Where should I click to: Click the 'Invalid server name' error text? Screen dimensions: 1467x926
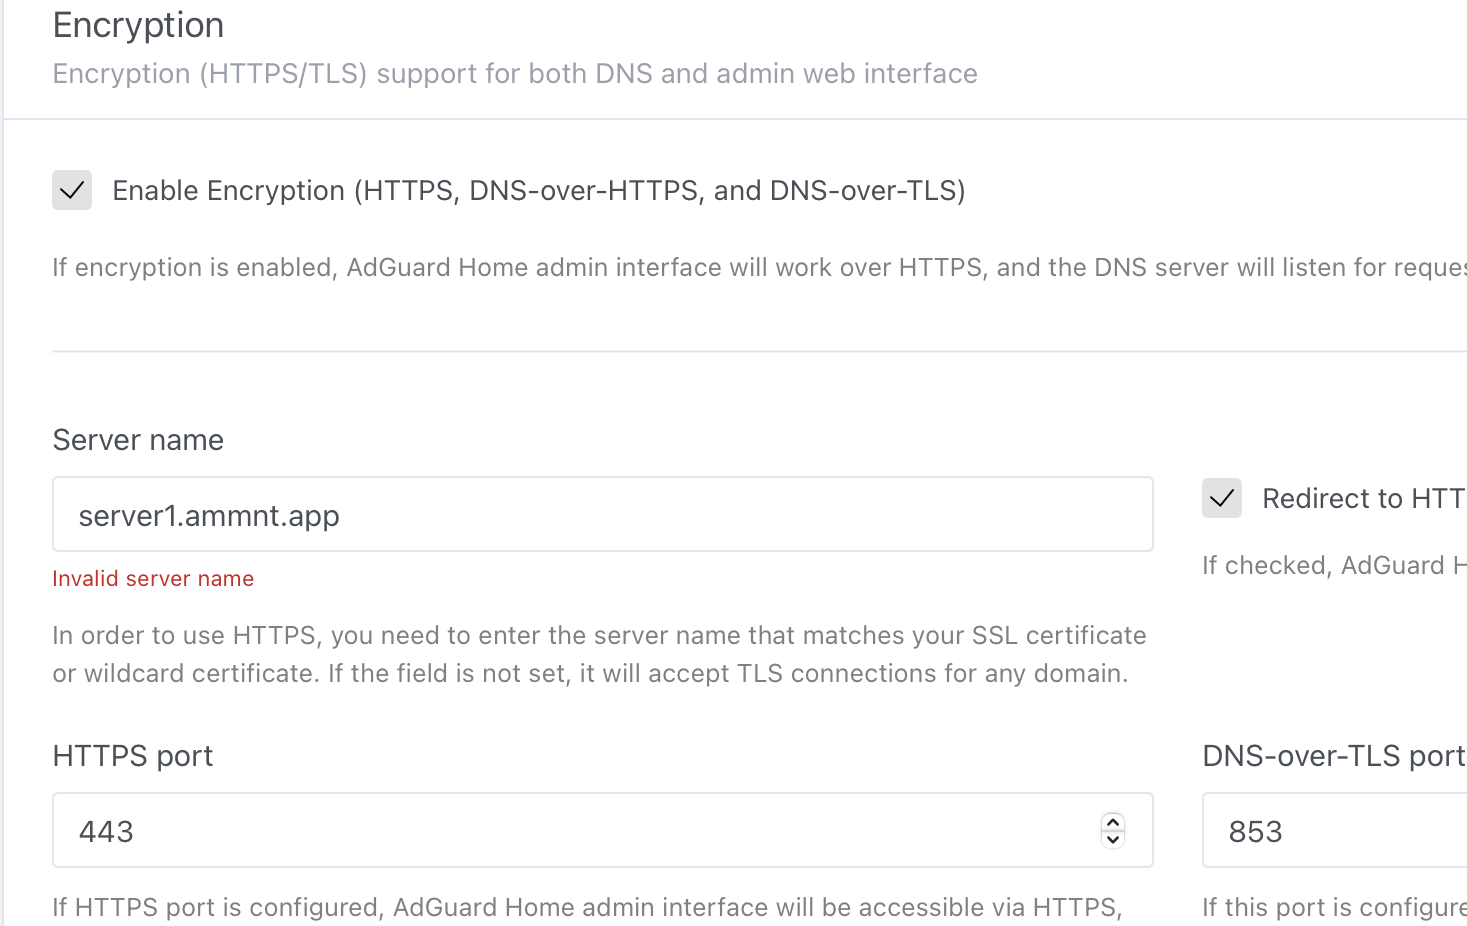pyautogui.click(x=153, y=578)
